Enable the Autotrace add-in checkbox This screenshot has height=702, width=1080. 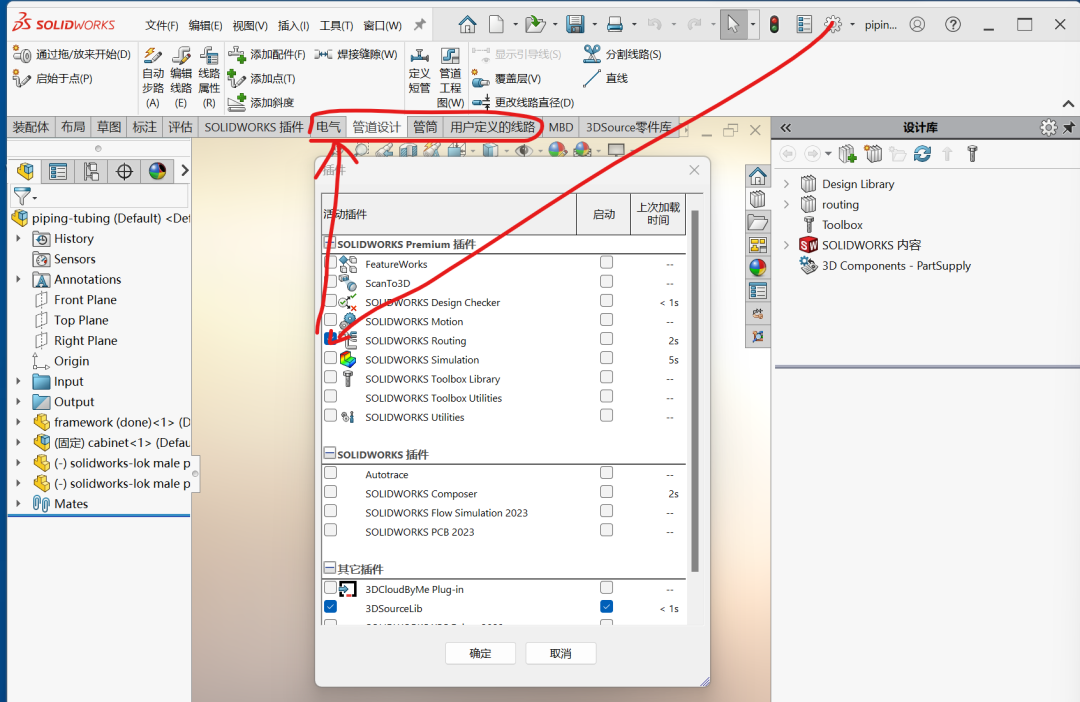pyautogui.click(x=331, y=473)
